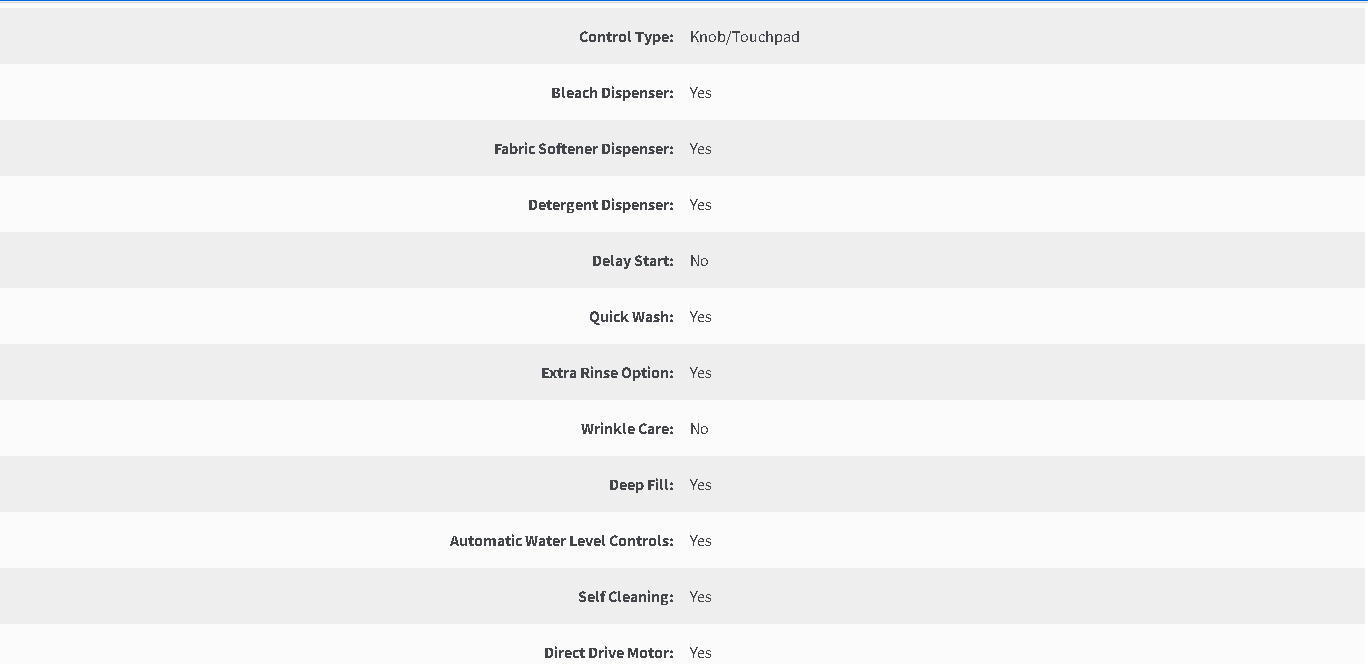The width and height of the screenshot is (1368, 664).
Task: Click the Control Type label
Action: click(x=626, y=37)
